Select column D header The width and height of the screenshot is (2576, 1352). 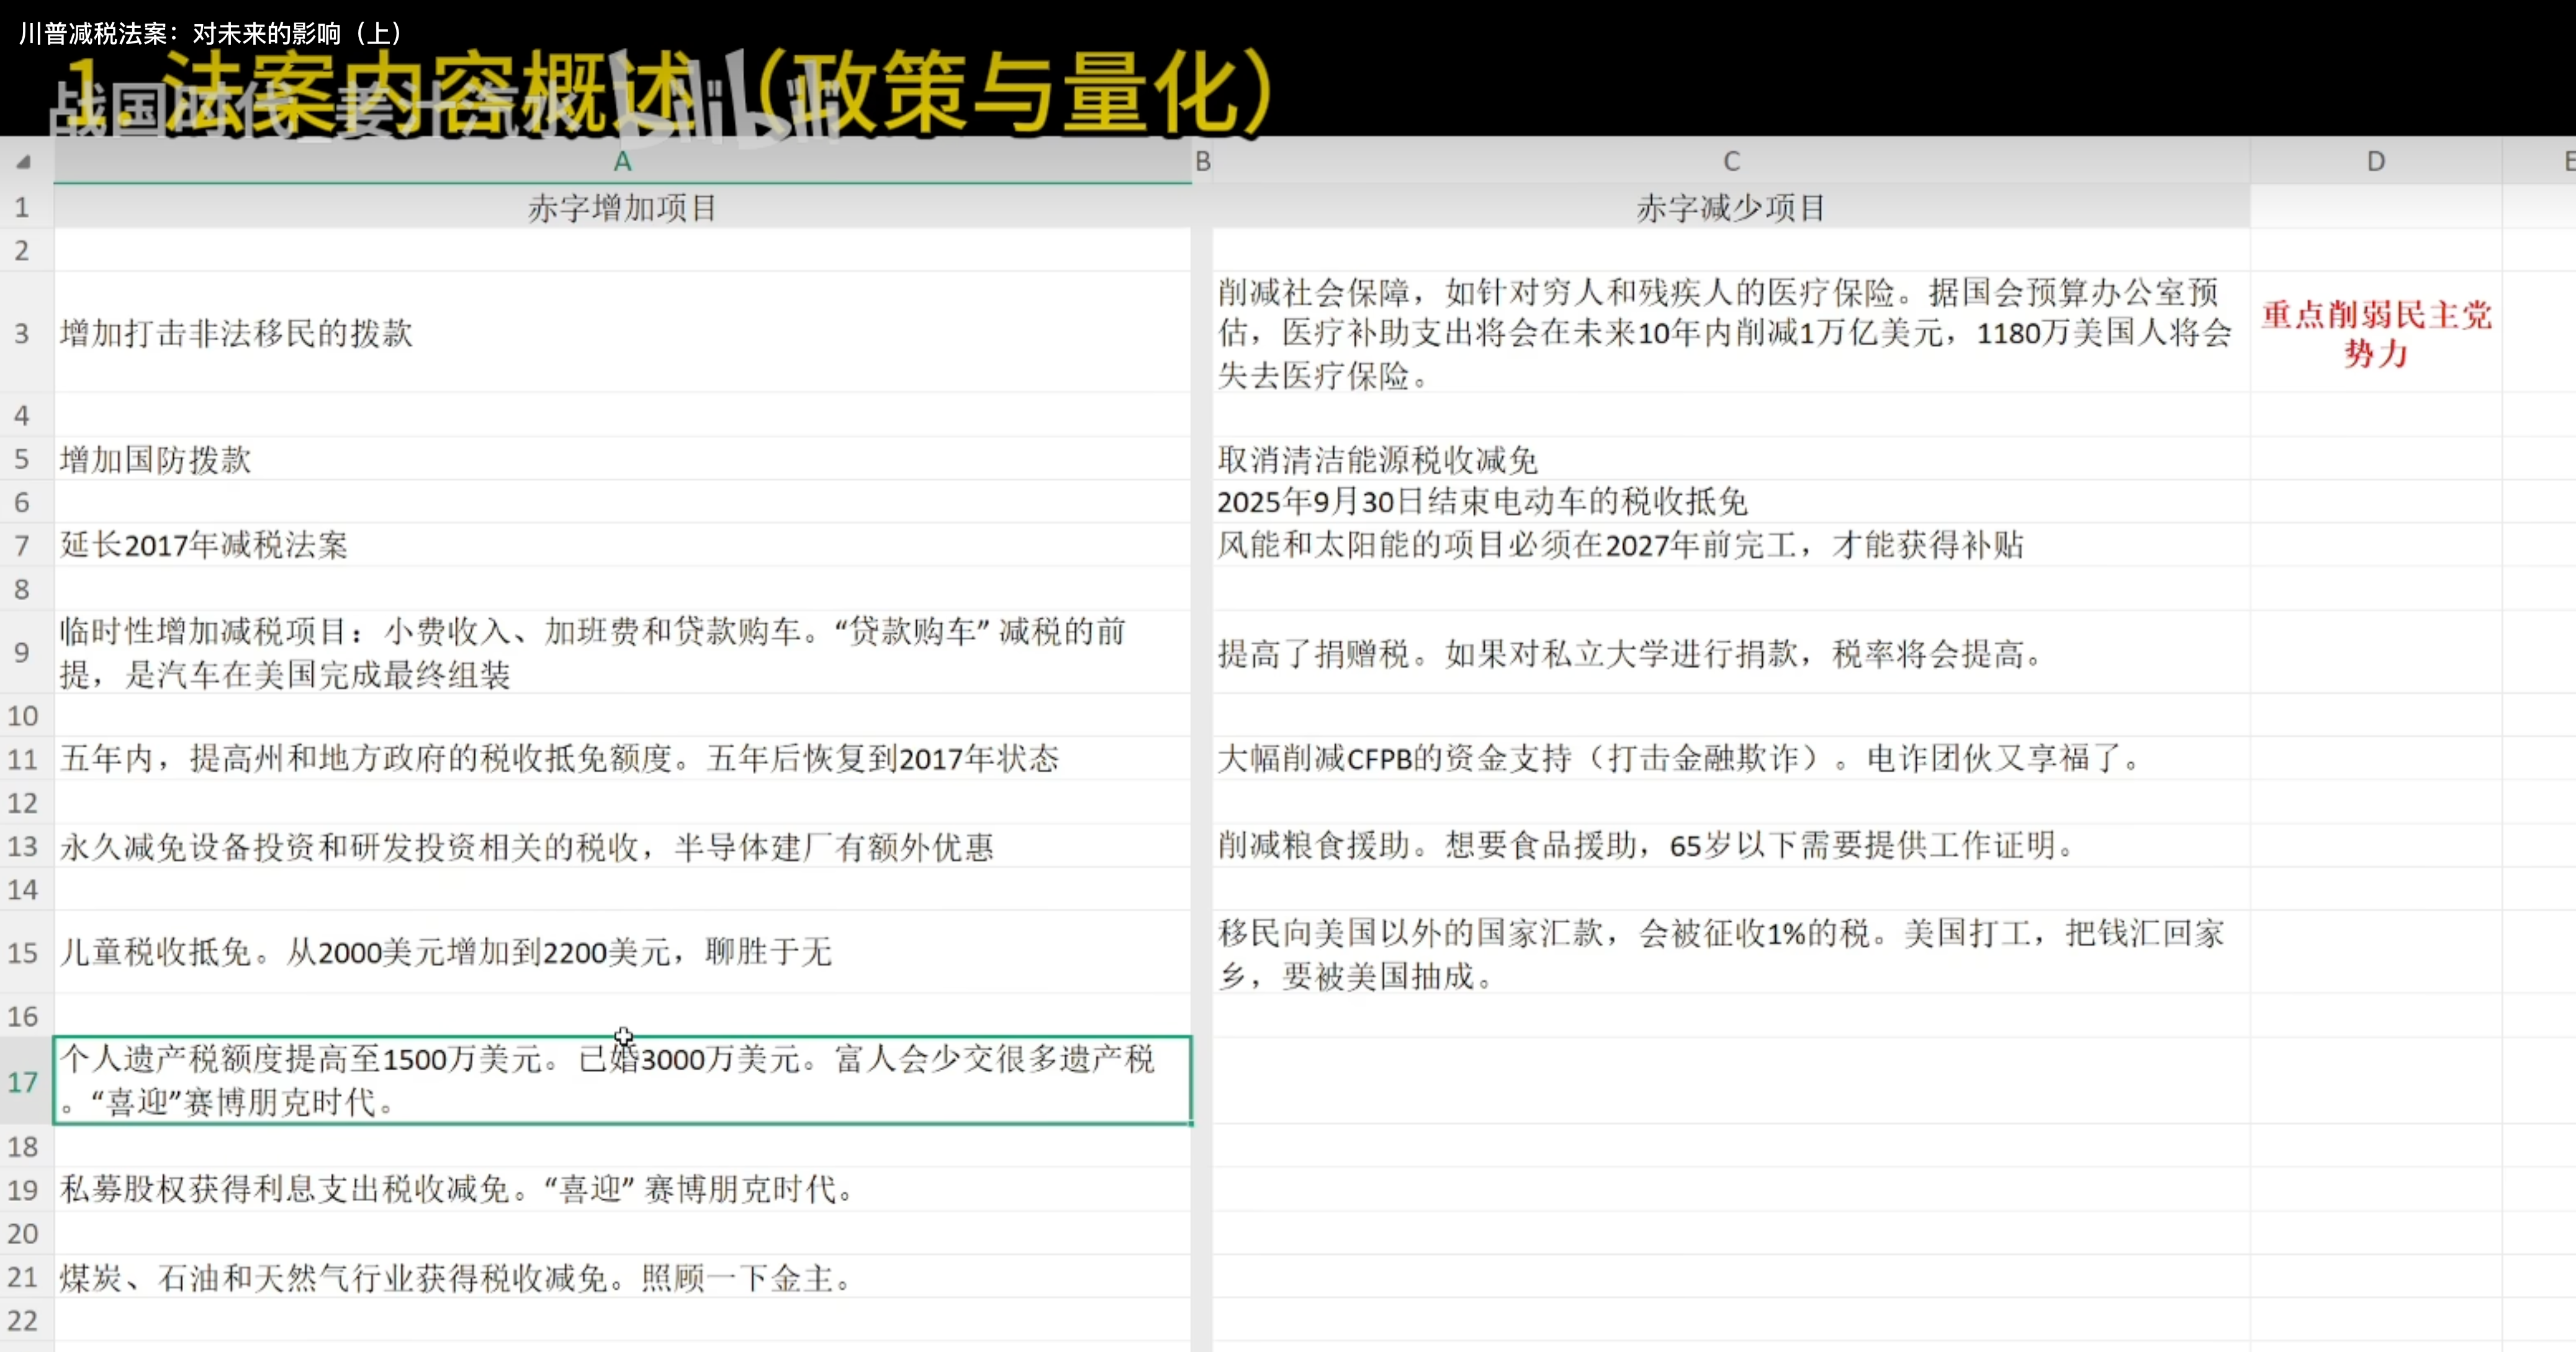point(2375,161)
